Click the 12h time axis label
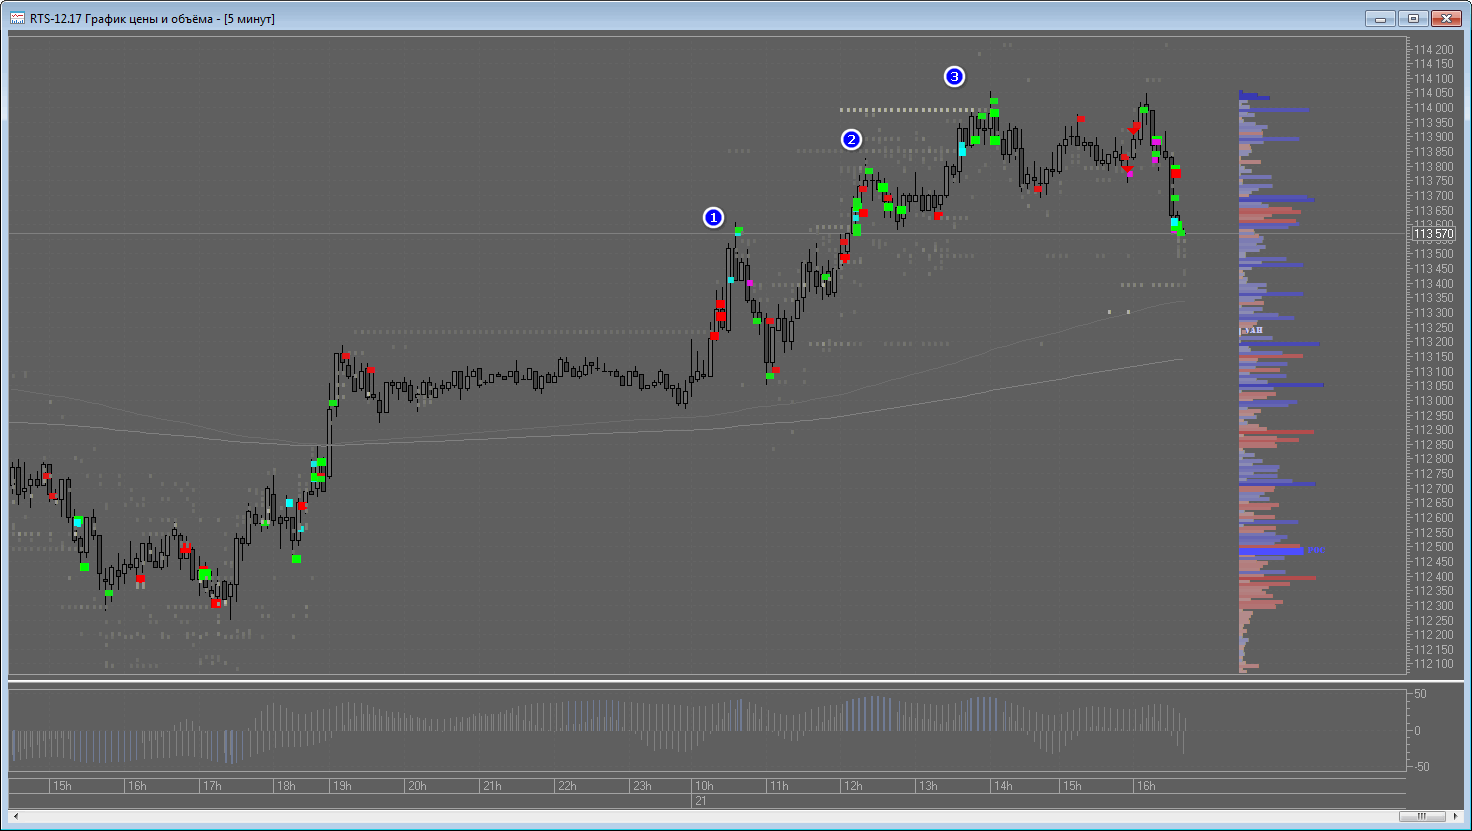1472x831 pixels. click(x=853, y=786)
